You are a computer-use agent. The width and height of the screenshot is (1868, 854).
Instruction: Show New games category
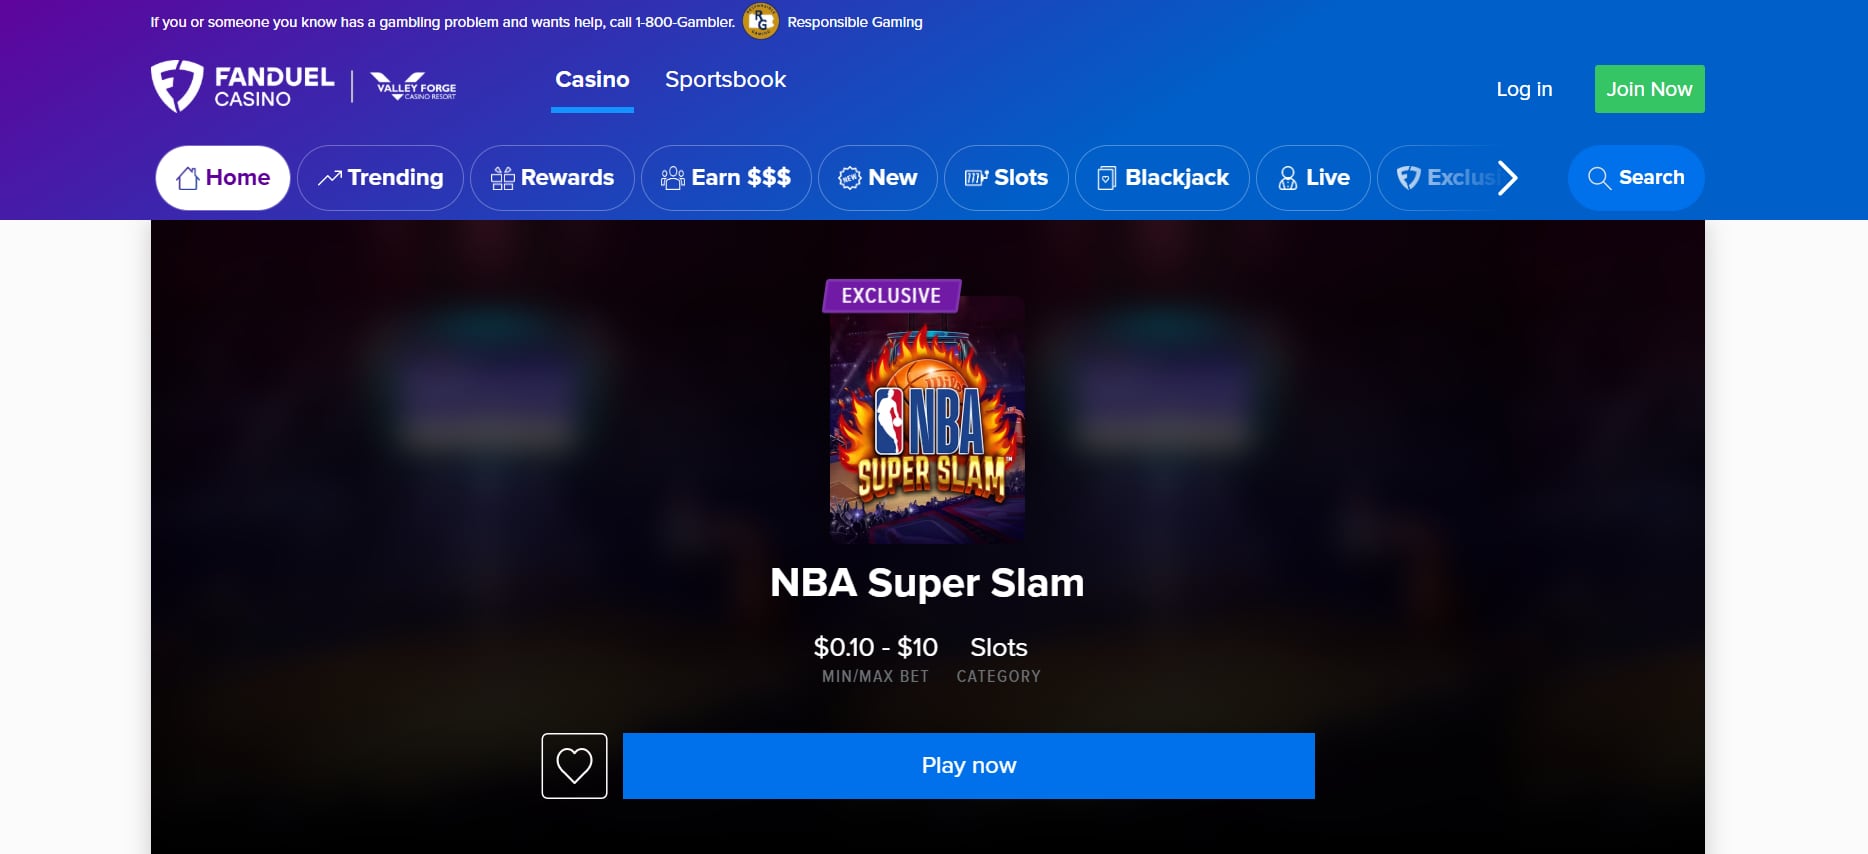tap(878, 178)
